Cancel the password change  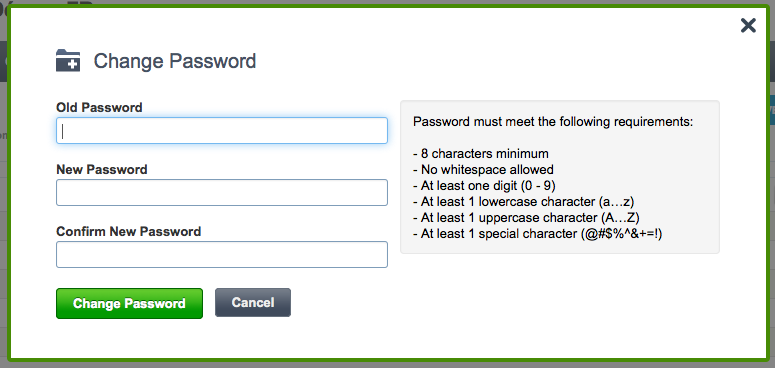point(253,303)
